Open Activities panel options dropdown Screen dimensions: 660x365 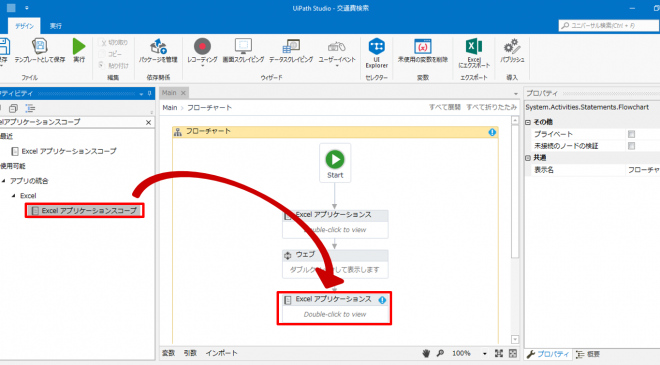(141, 94)
